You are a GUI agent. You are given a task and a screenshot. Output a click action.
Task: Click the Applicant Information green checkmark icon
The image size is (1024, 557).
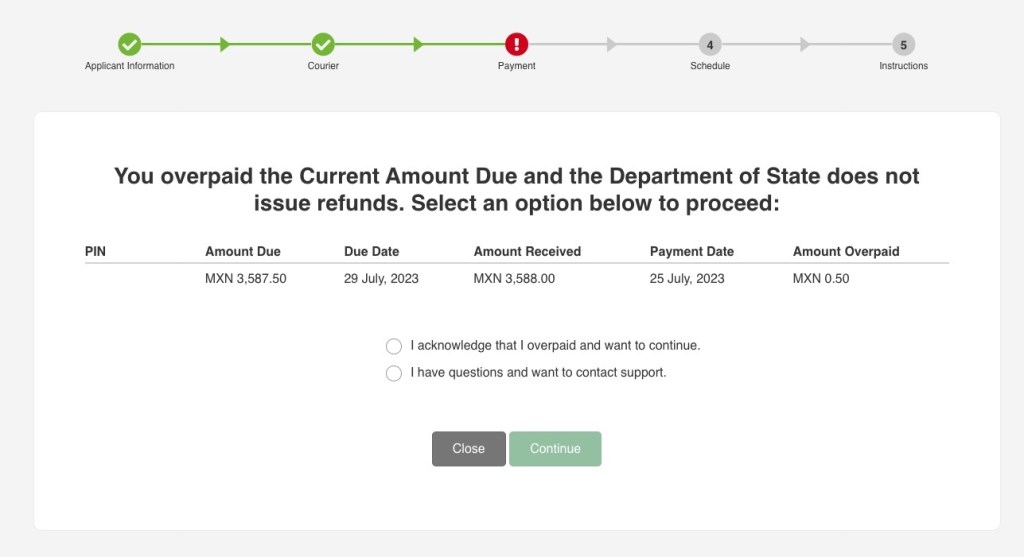coord(129,44)
